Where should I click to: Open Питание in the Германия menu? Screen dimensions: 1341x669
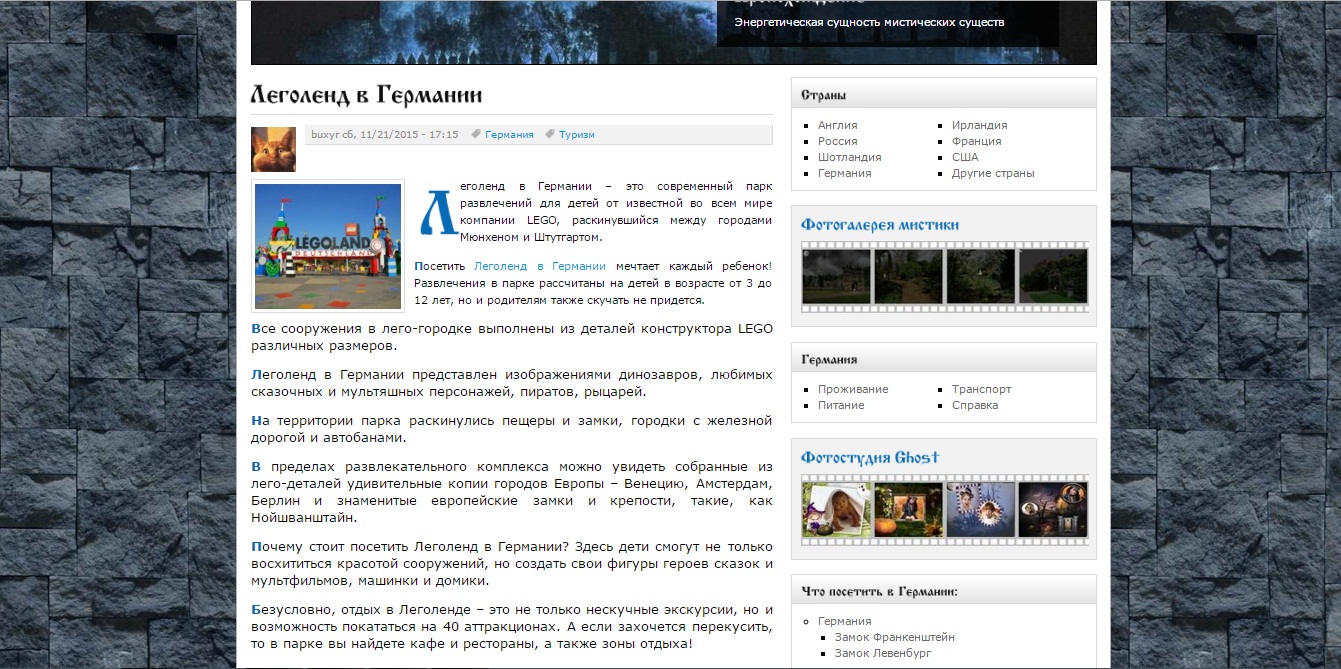pos(841,405)
